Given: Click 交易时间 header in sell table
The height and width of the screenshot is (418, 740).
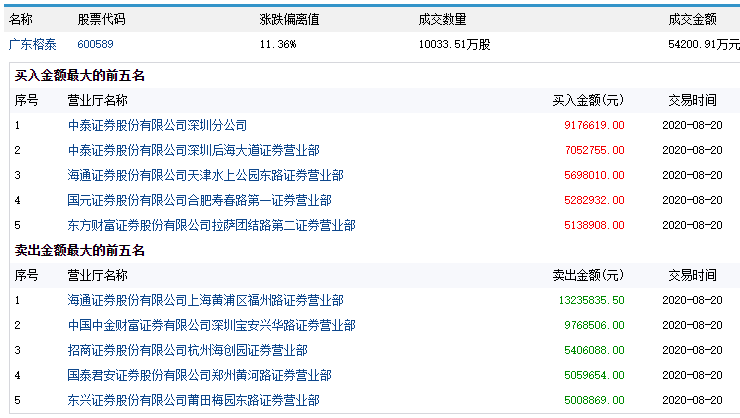Looking at the screenshot, I should pos(692,275).
